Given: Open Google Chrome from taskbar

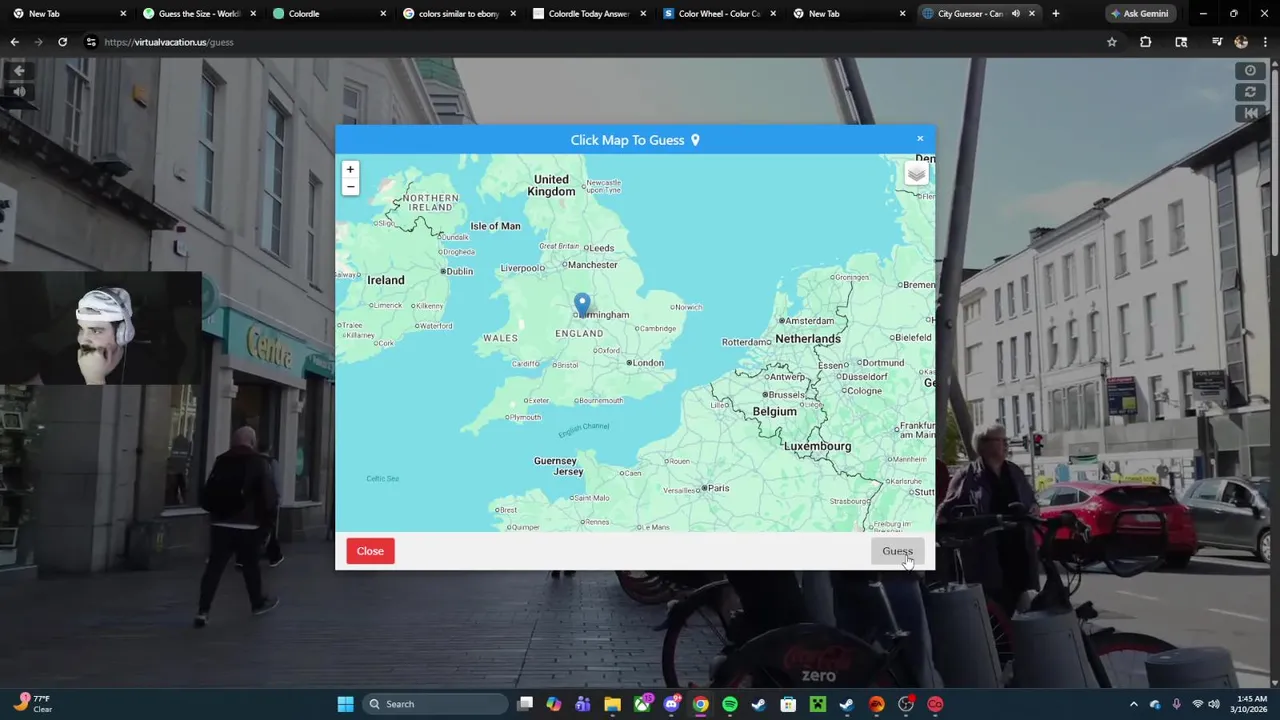Looking at the screenshot, I should click(x=700, y=704).
